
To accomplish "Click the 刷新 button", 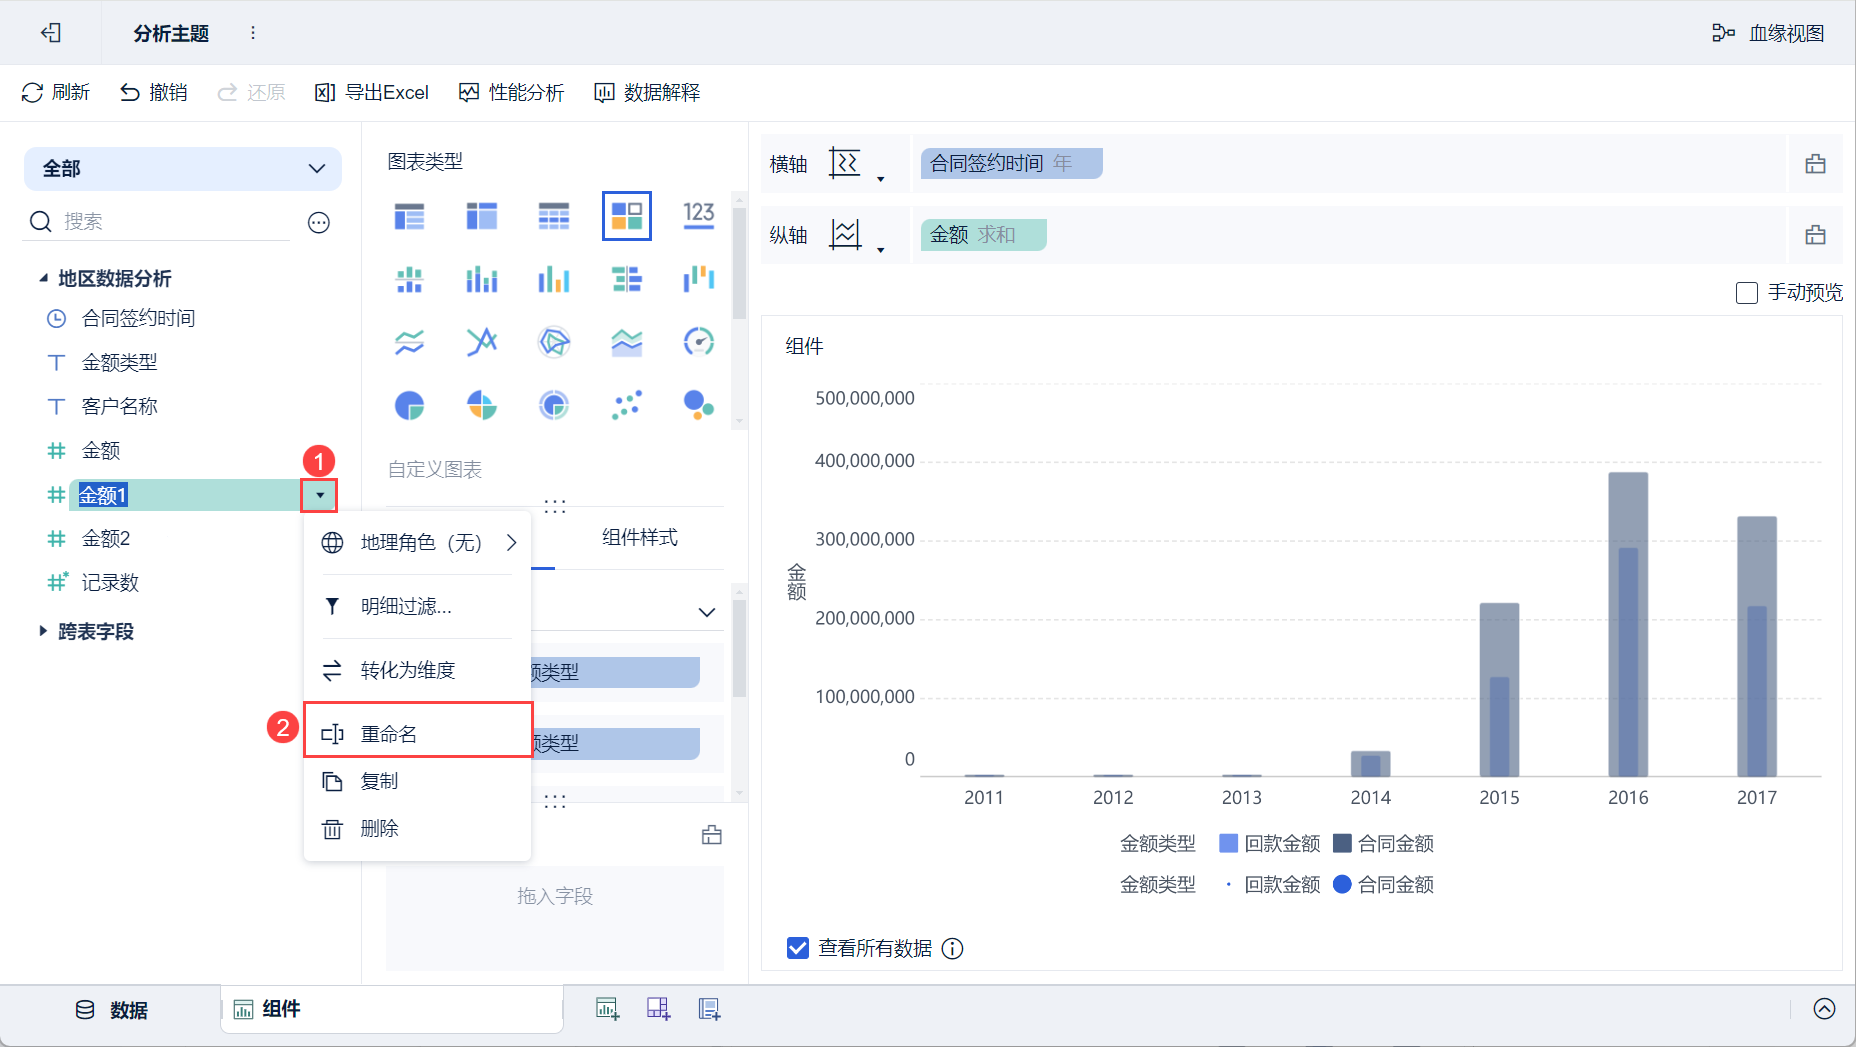I will tap(56, 93).
